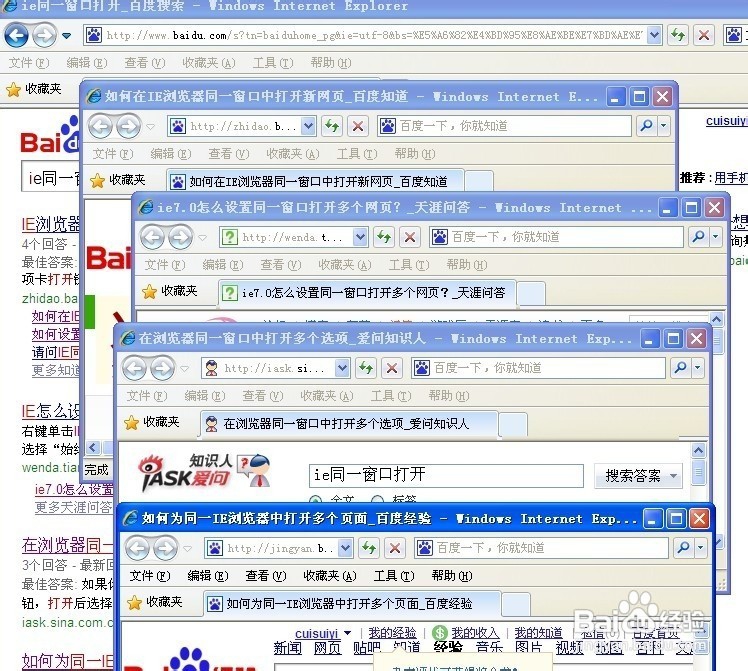Open 我的知道 link in 百度经验 page

tap(539, 633)
